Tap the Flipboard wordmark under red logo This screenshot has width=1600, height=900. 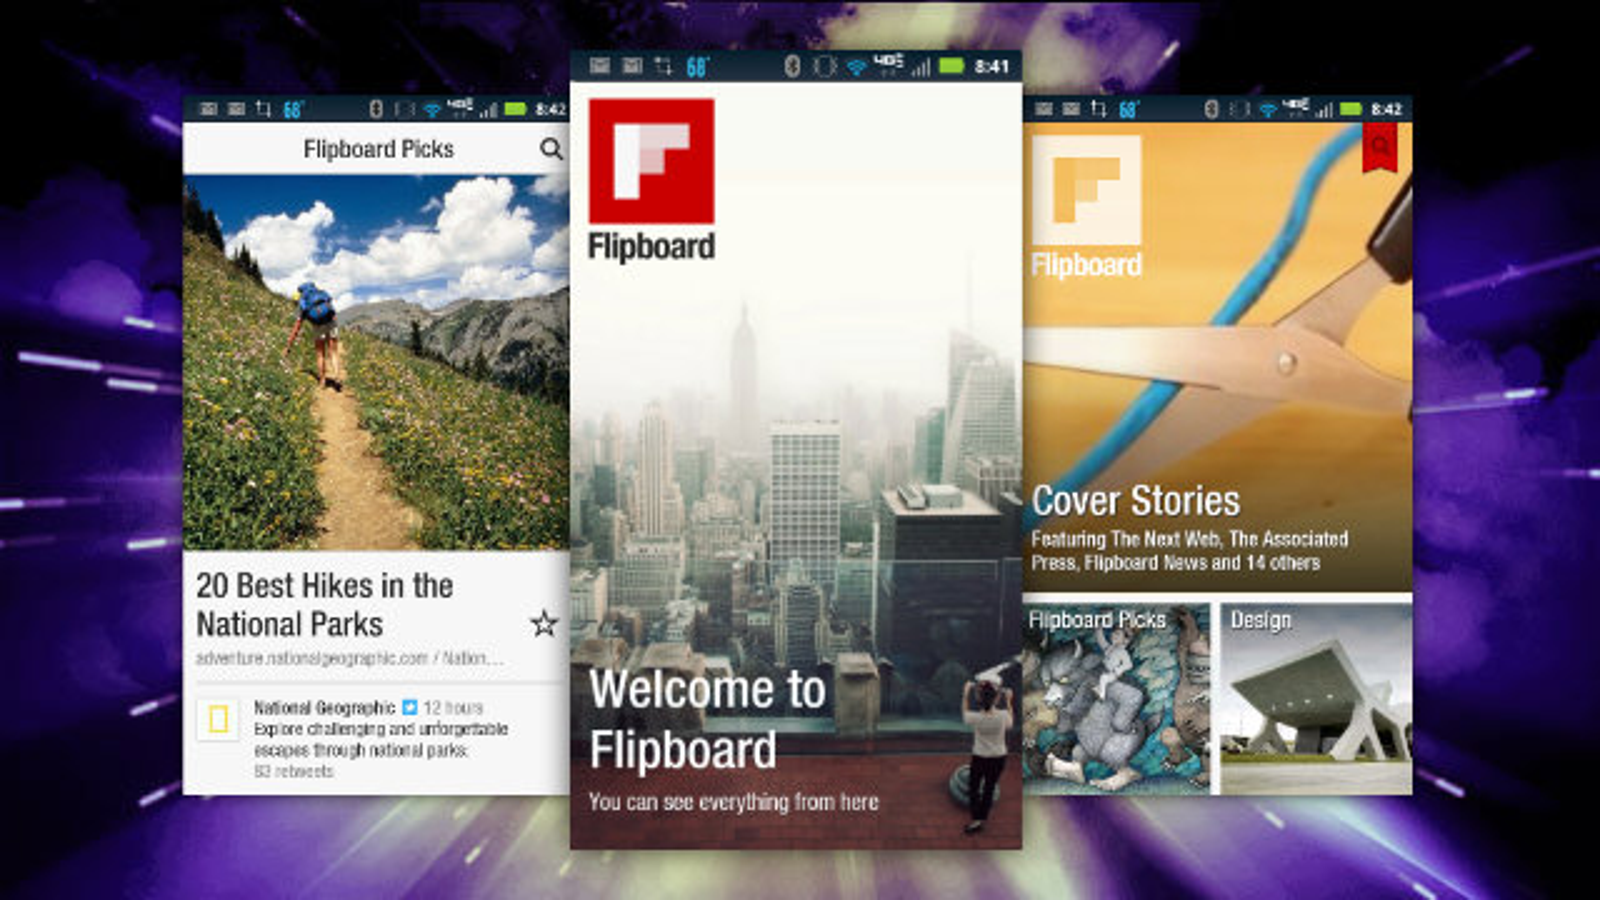[651, 247]
